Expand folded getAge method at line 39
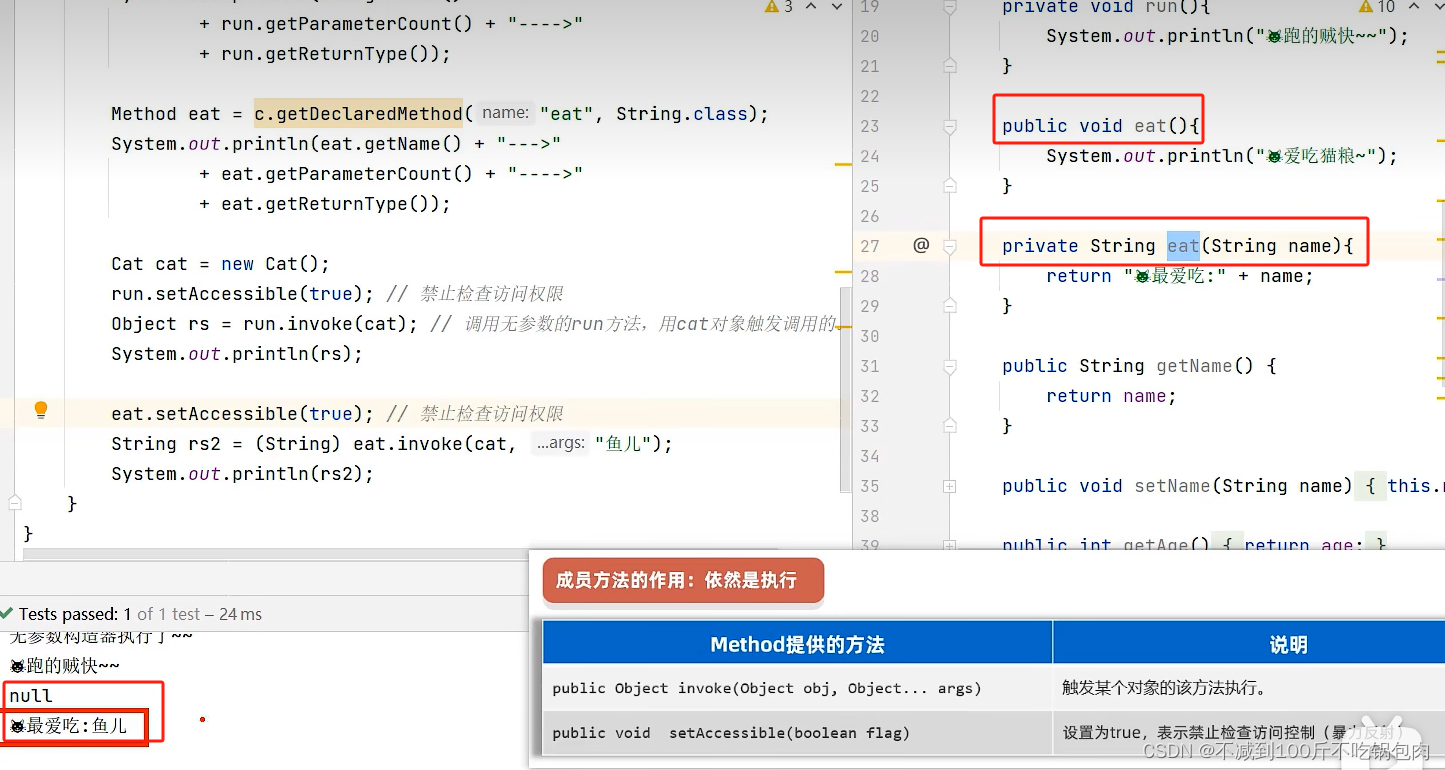Viewport: 1445px width, 770px height. tap(949, 546)
